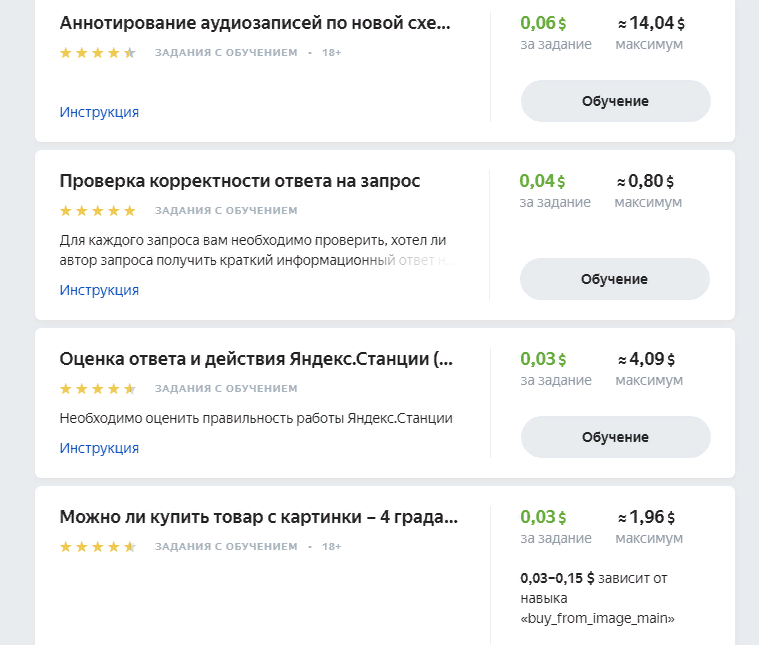Click five-star rating of Проверка корректности task
759x645 pixels.
tap(97, 211)
